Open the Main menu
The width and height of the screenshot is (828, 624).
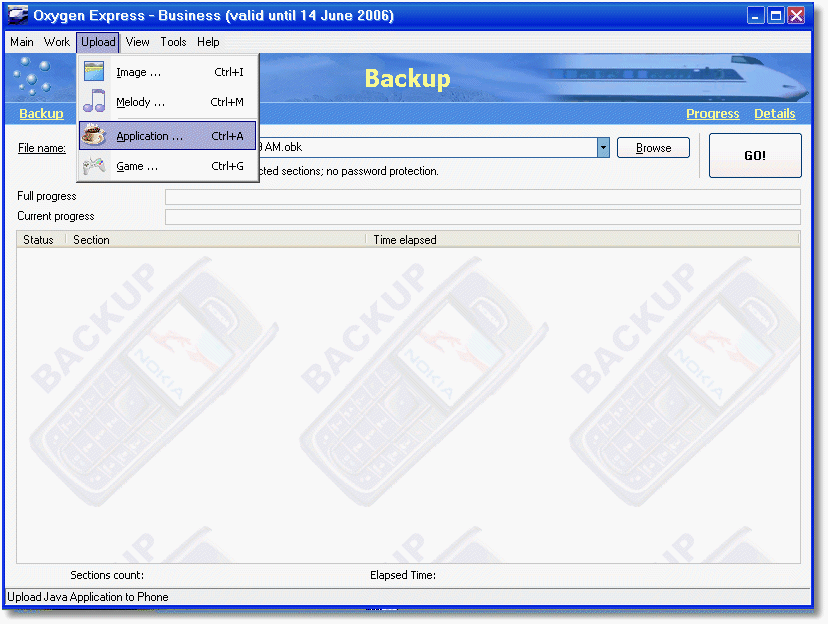click(22, 42)
